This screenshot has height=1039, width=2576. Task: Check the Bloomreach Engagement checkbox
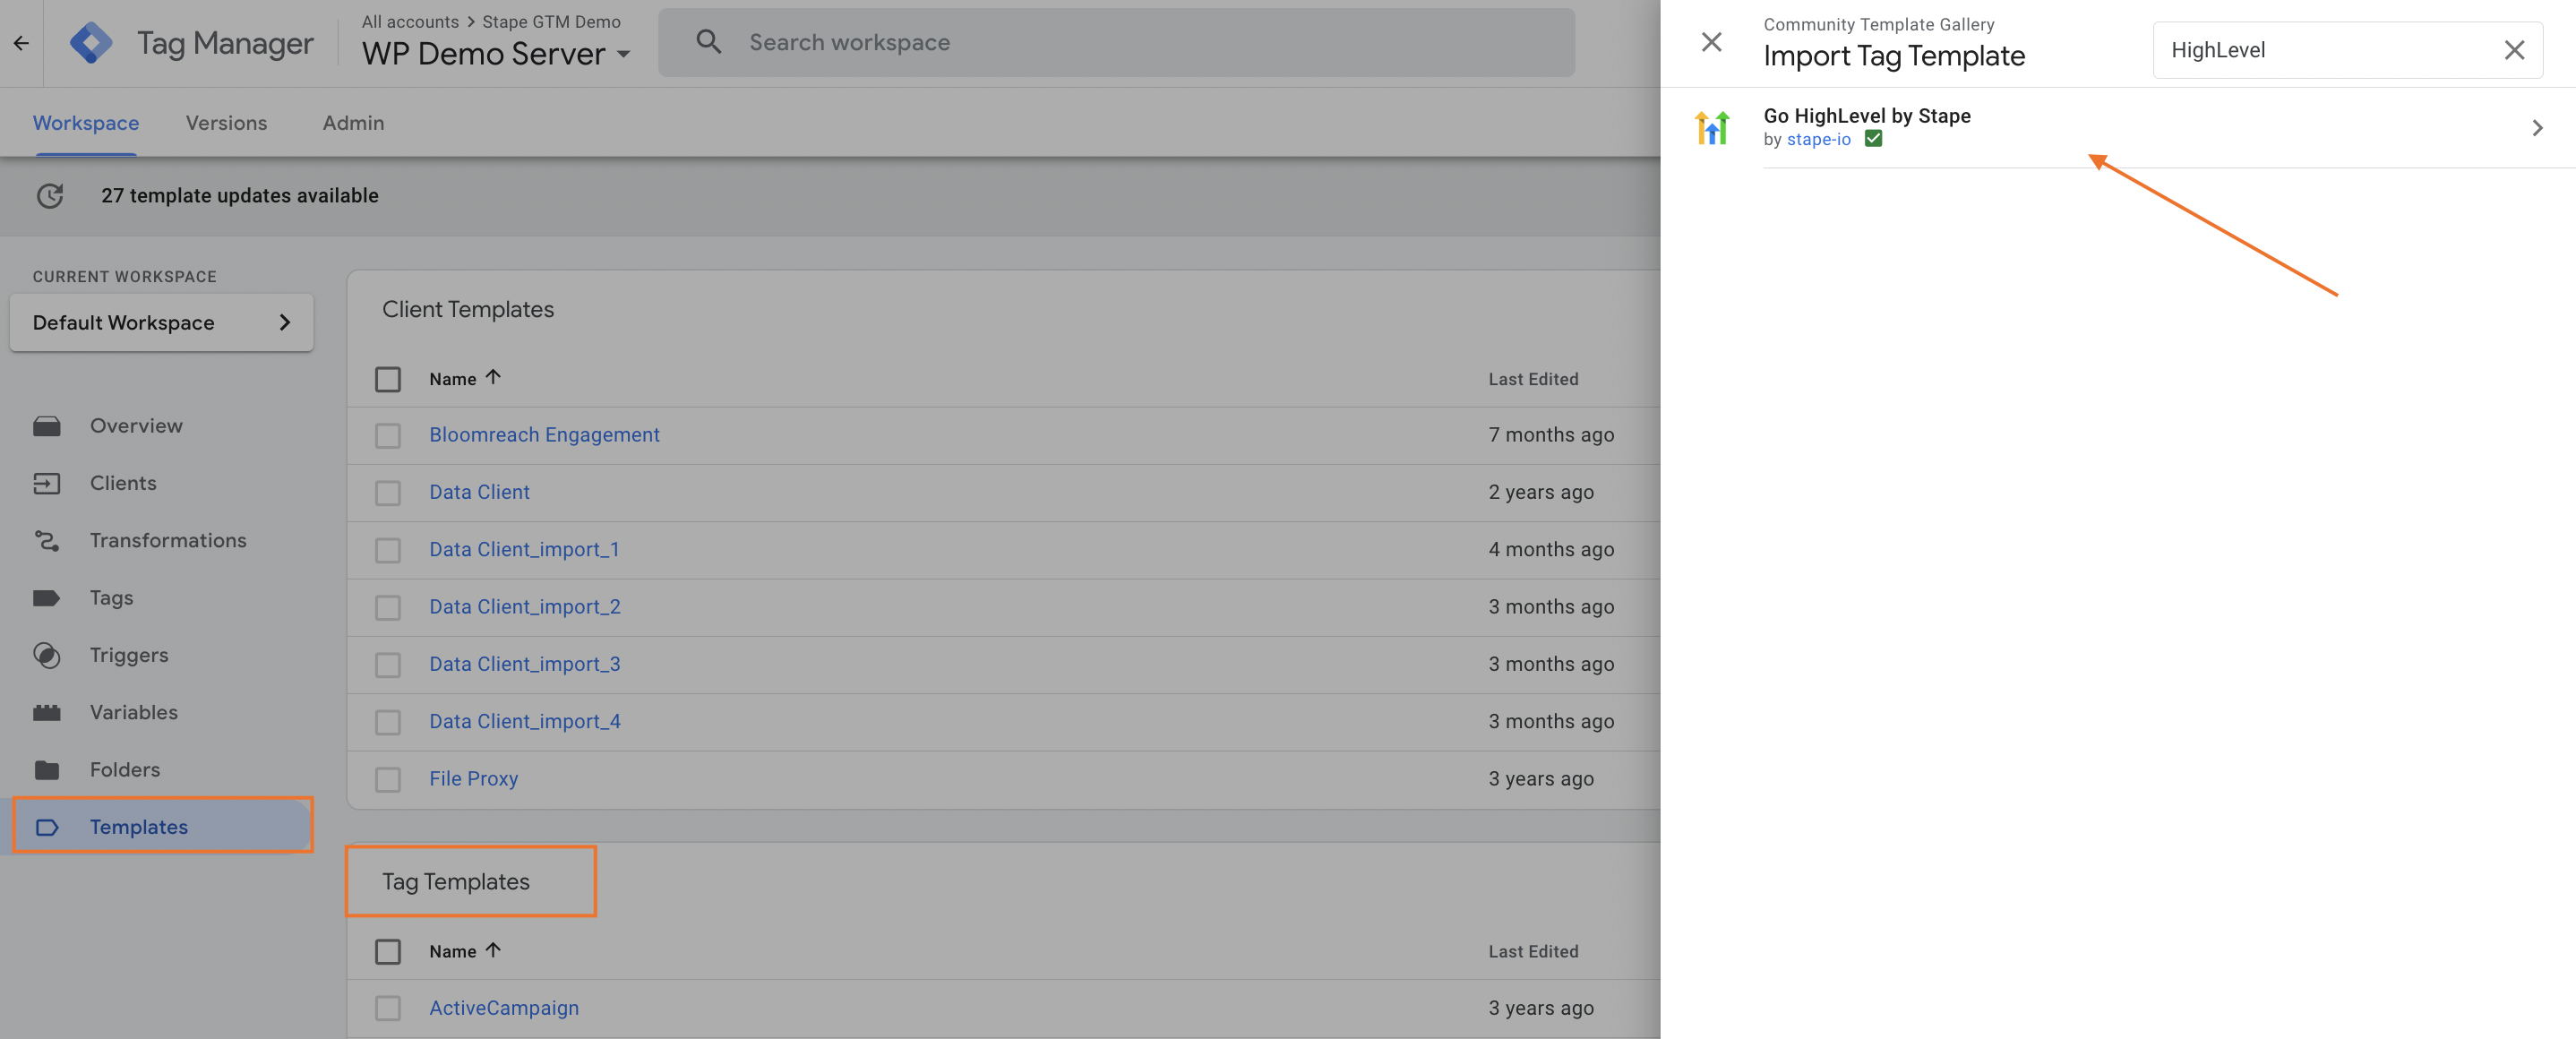tap(388, 436)
